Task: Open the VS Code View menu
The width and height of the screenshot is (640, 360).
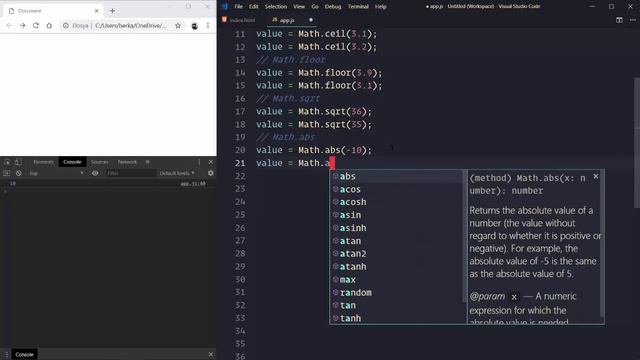Action: coord(299,7)
